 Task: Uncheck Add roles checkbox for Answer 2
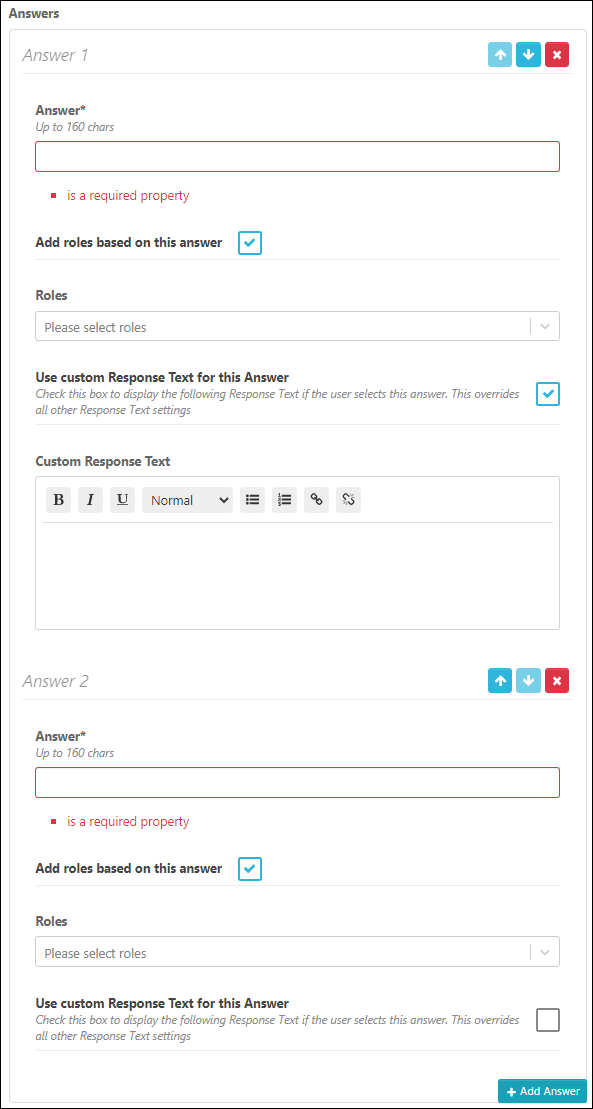(251, 869)
